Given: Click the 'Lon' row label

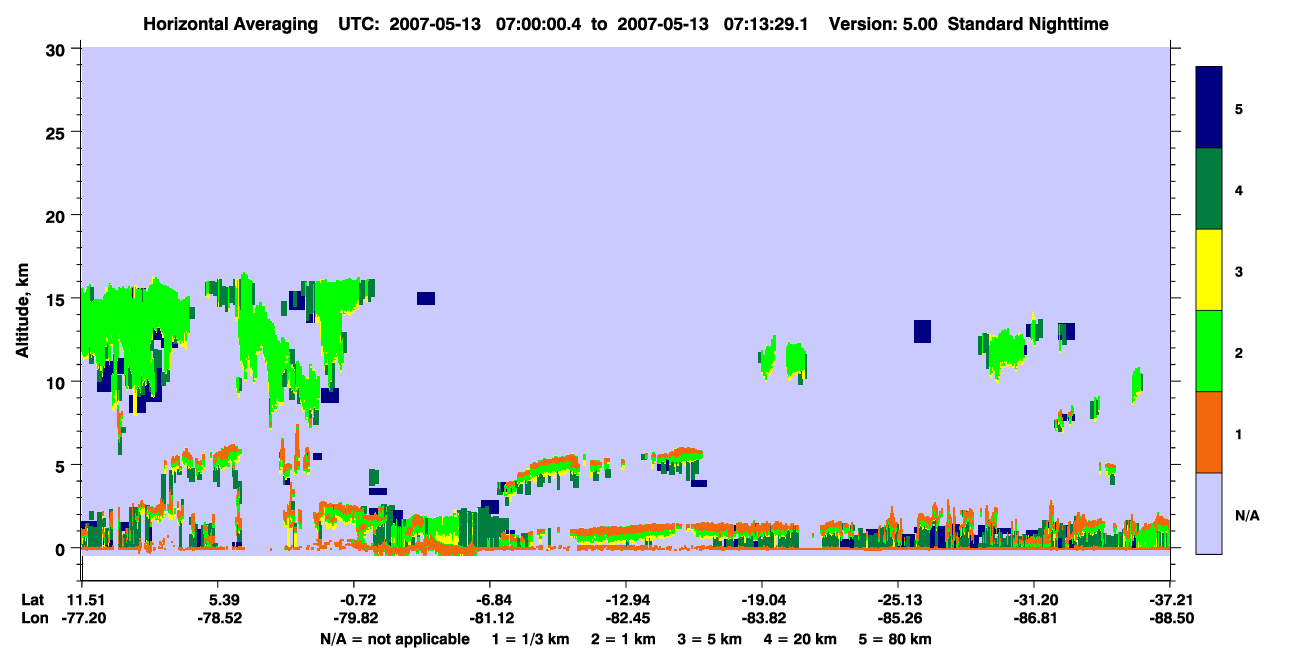Looking at the screenshot, I should [33, 618].
